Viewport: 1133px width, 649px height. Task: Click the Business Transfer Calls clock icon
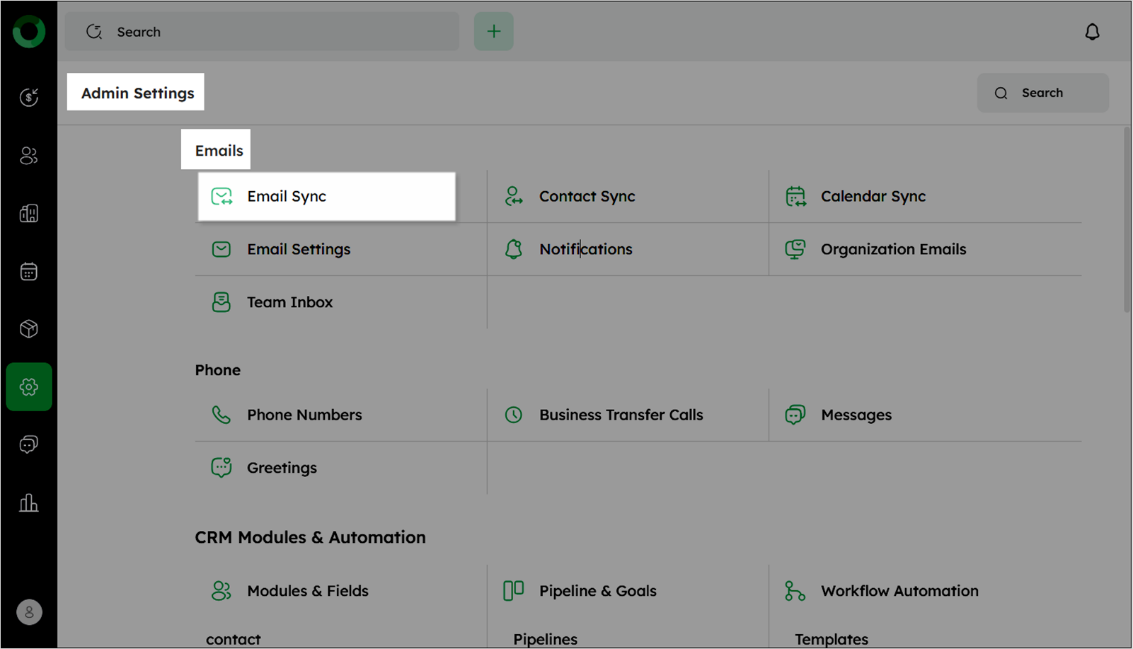pyautogui.click(x=514, y=415)
